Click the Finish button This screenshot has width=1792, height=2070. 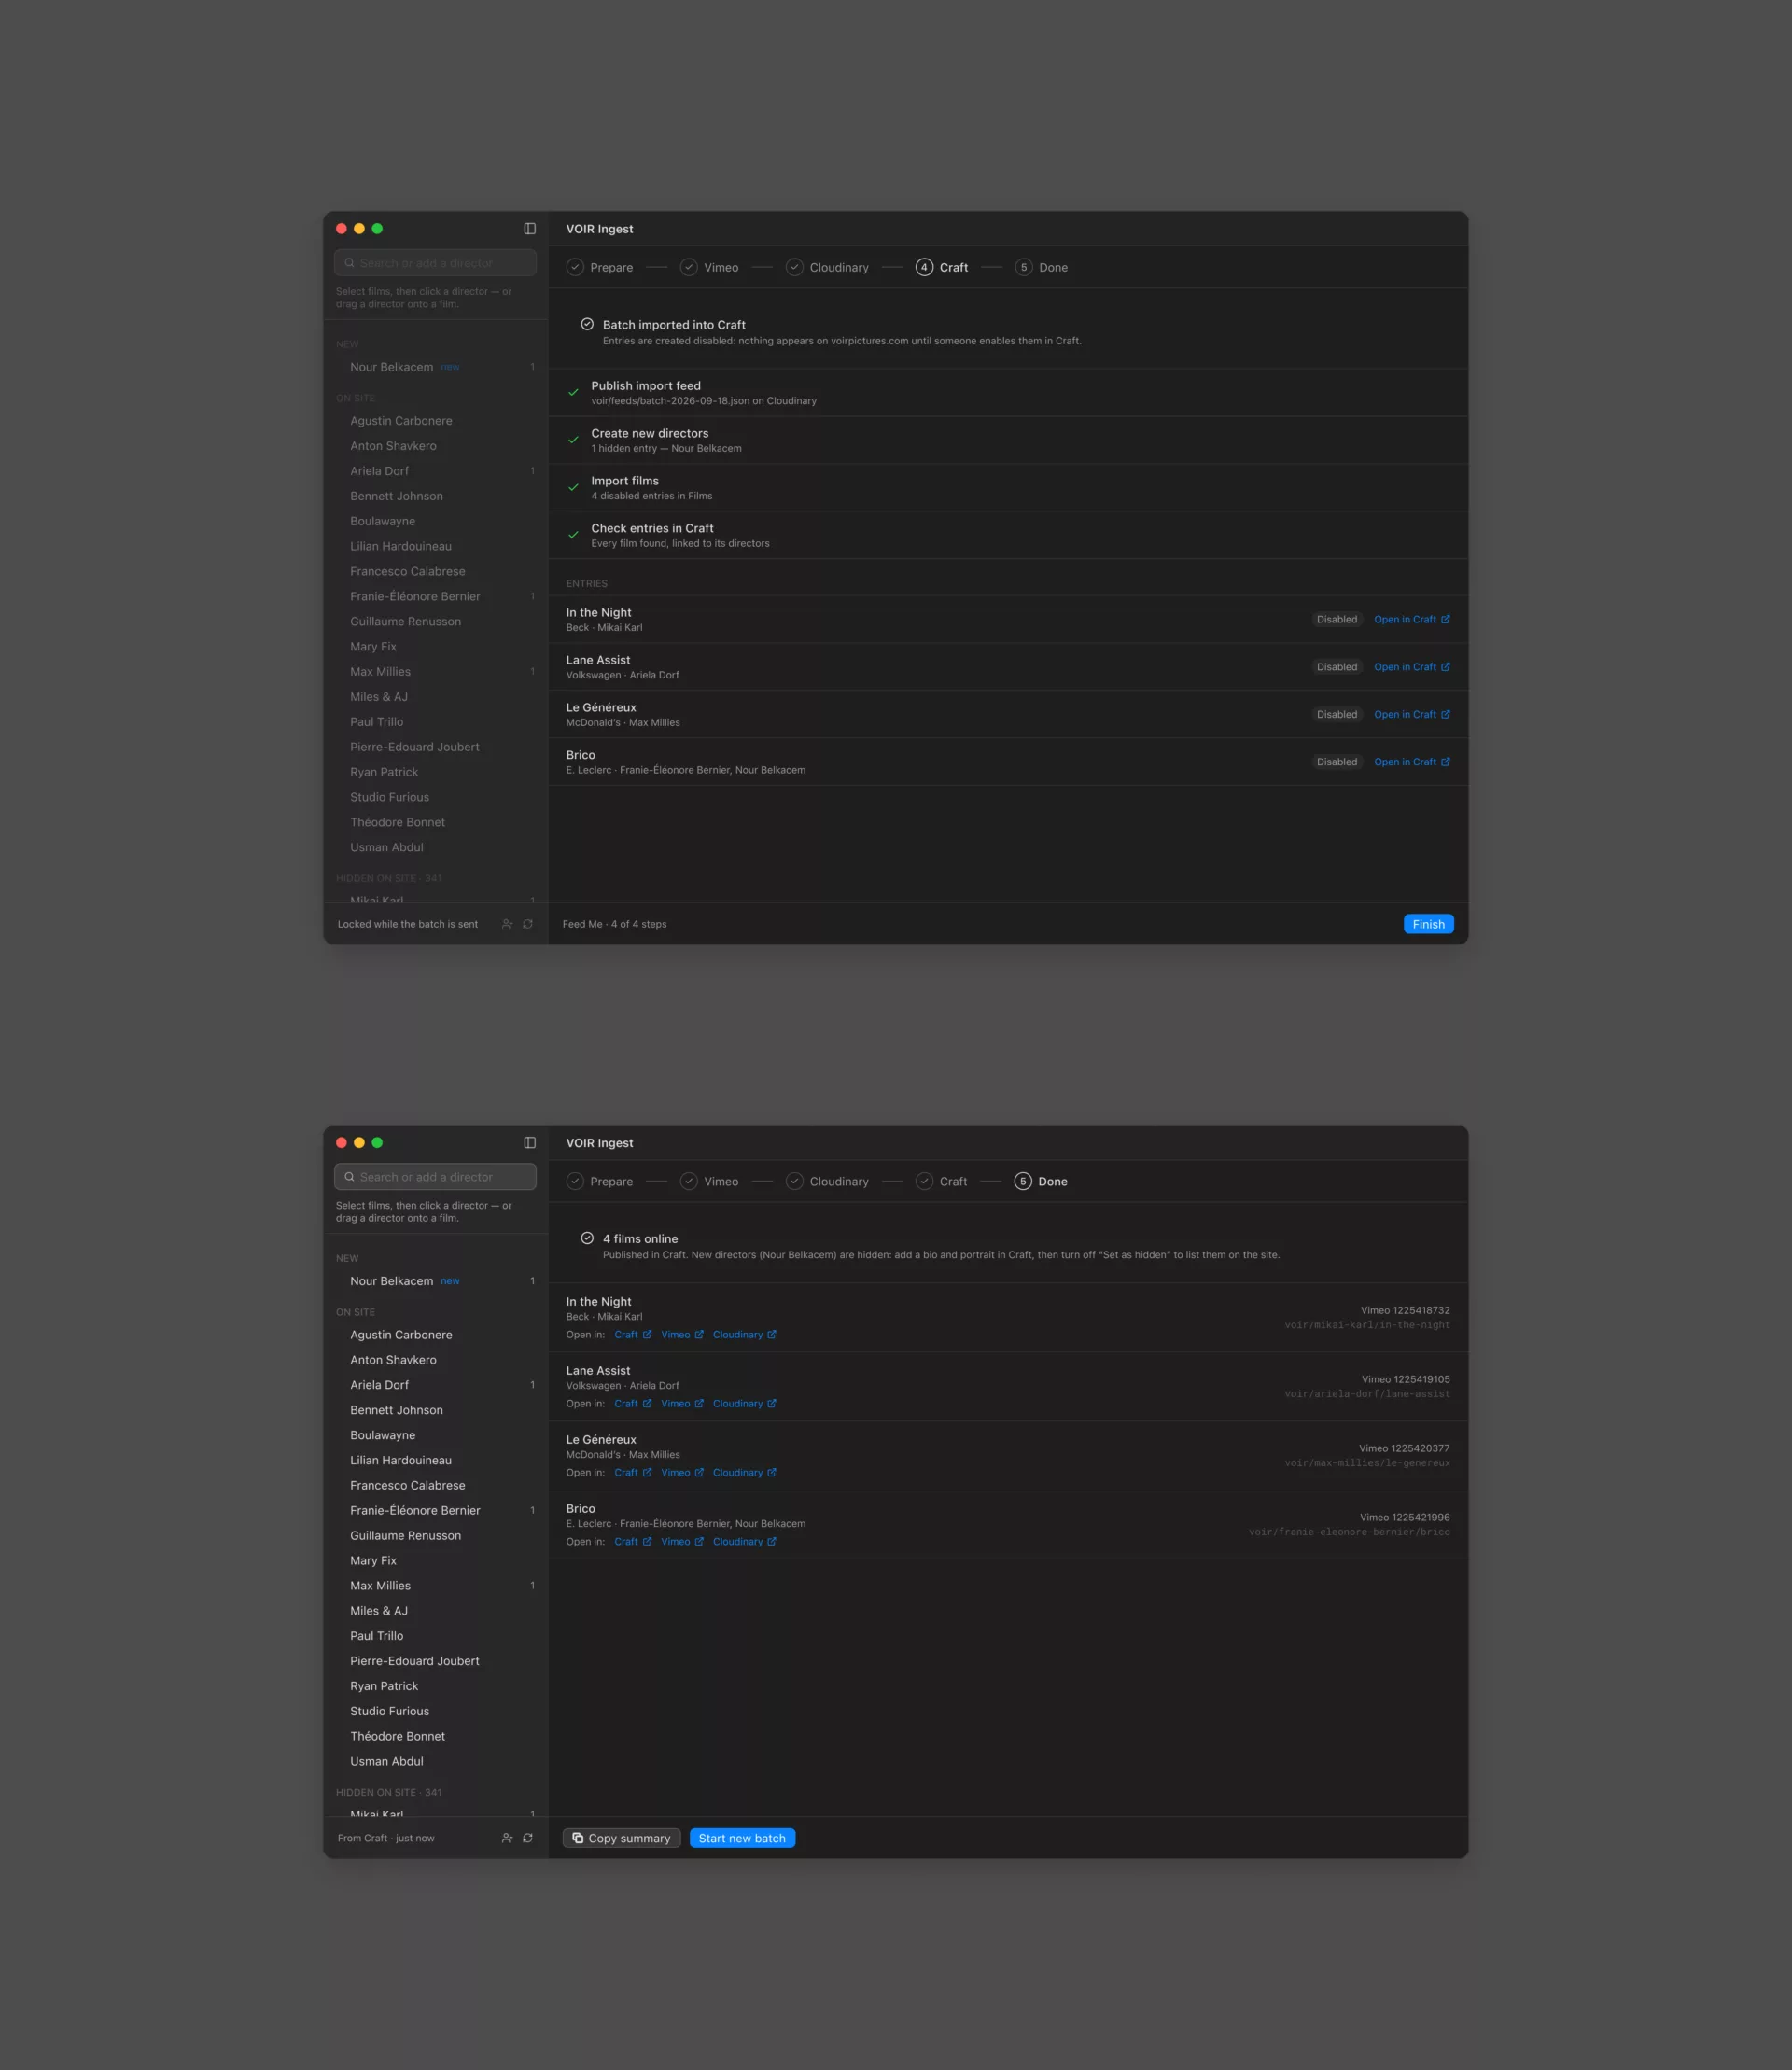(x=1428, y=924)
